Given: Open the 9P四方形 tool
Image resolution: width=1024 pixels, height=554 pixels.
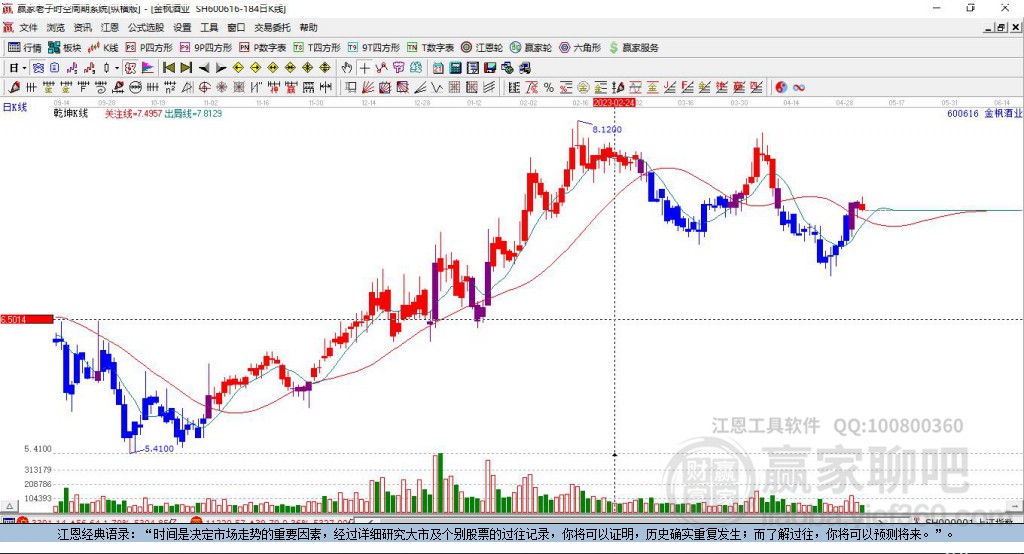Looking at the screenshot, I should (x=206, y=48).
